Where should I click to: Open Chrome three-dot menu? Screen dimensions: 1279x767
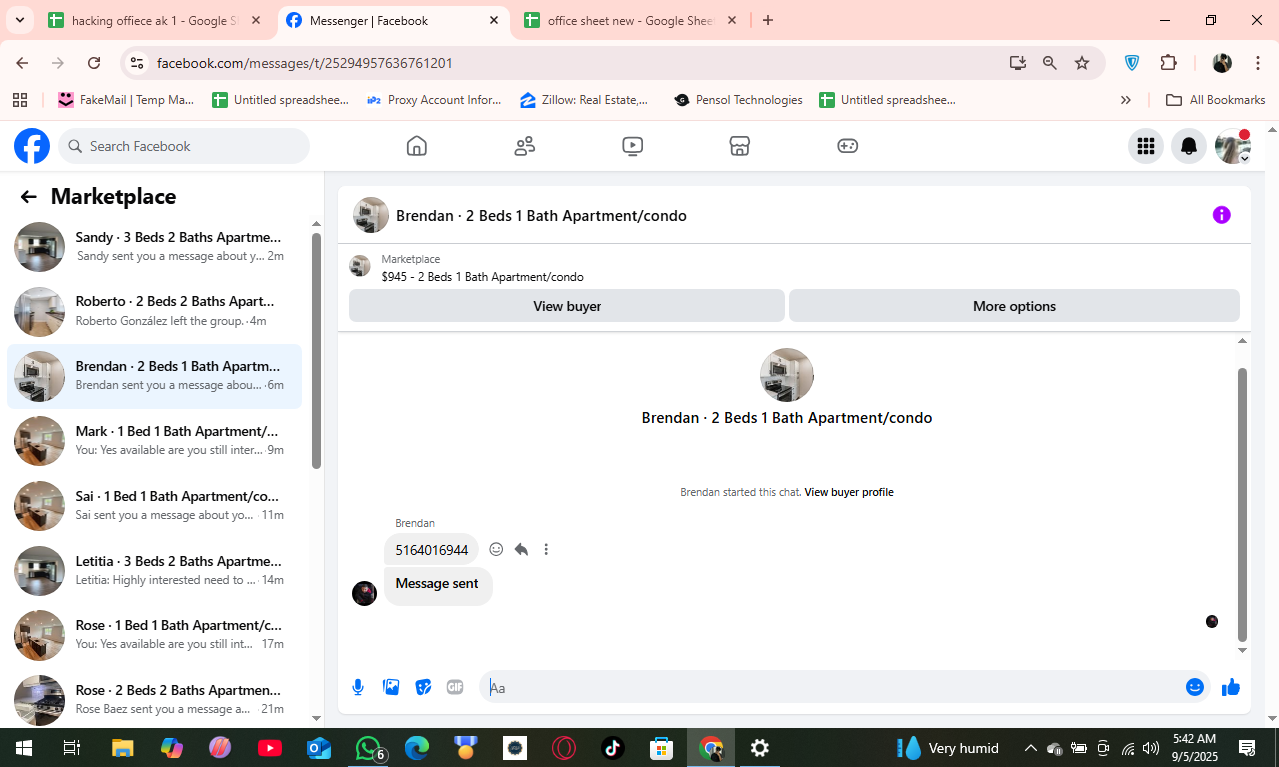tap(1257, 62)
